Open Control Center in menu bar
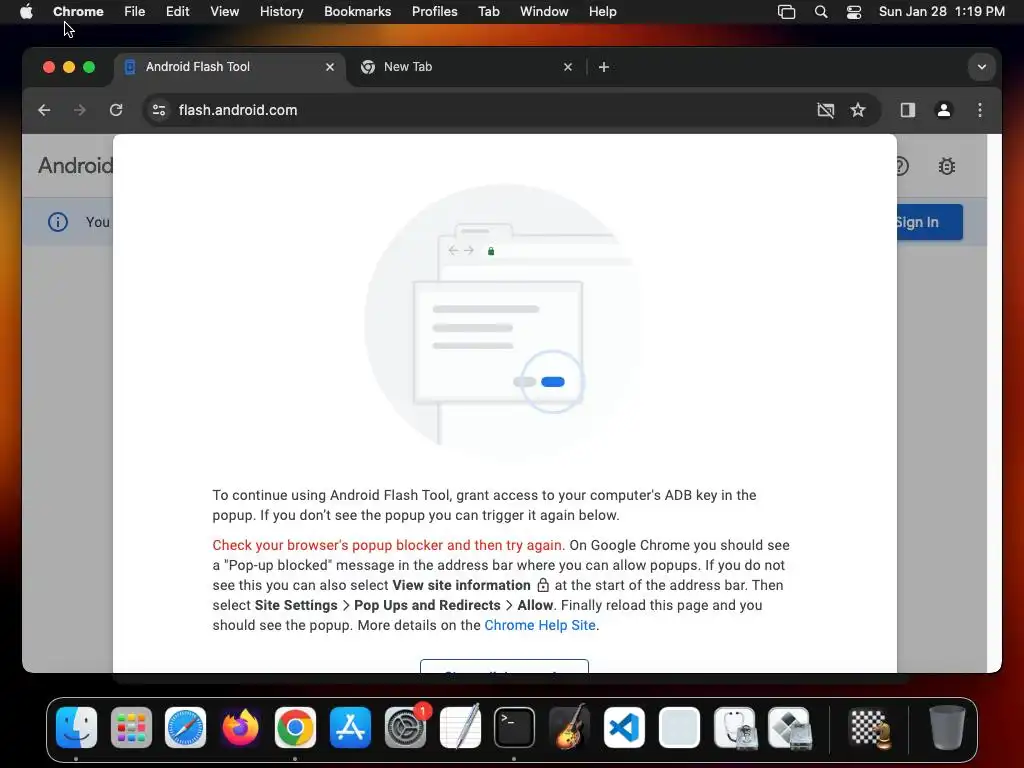Image resolution: width=1024 pixels, height=768 pixels. (x=854, y=12)
